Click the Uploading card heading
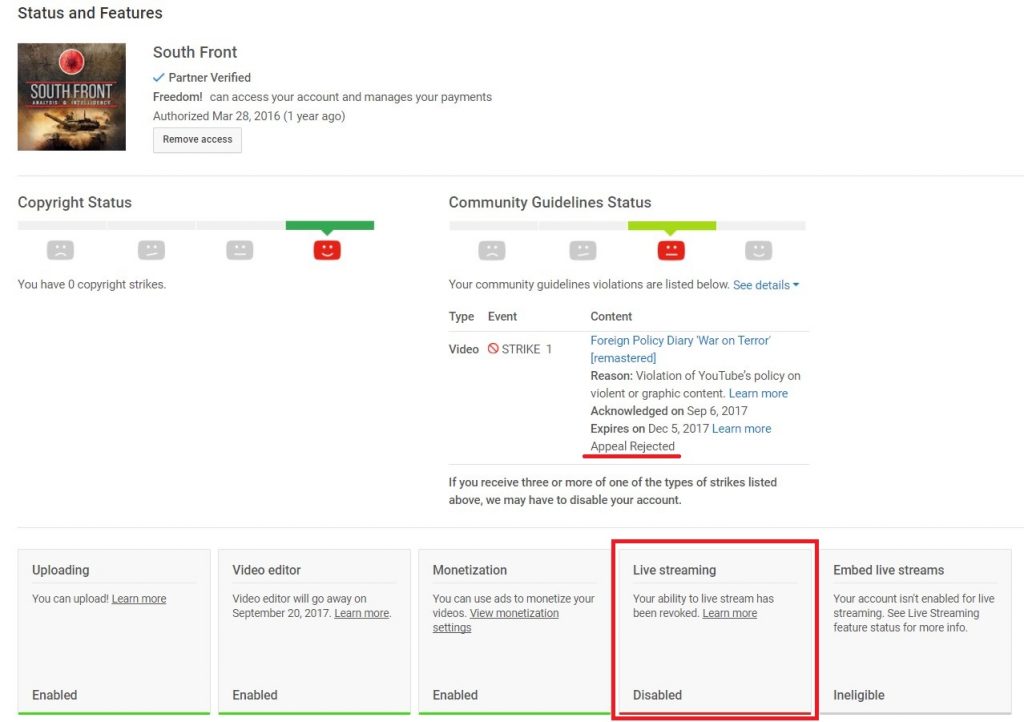1024x722 pixels. (61, 570)
